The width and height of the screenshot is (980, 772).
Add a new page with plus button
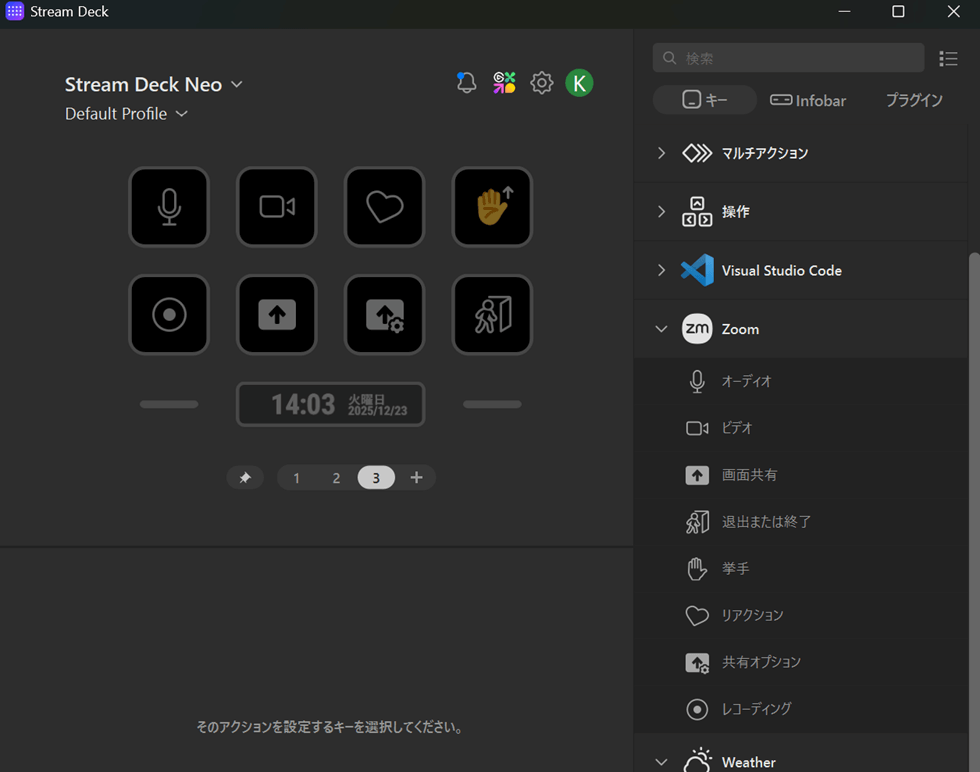pos(417,478)
